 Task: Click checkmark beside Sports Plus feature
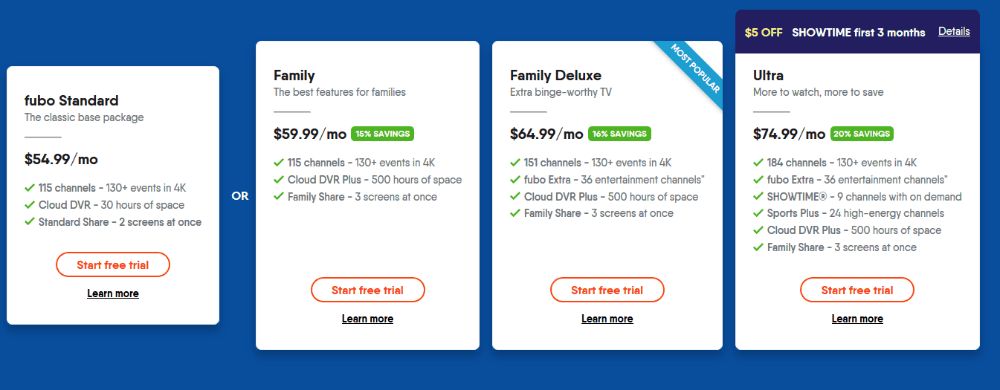[x=758, y=213]
